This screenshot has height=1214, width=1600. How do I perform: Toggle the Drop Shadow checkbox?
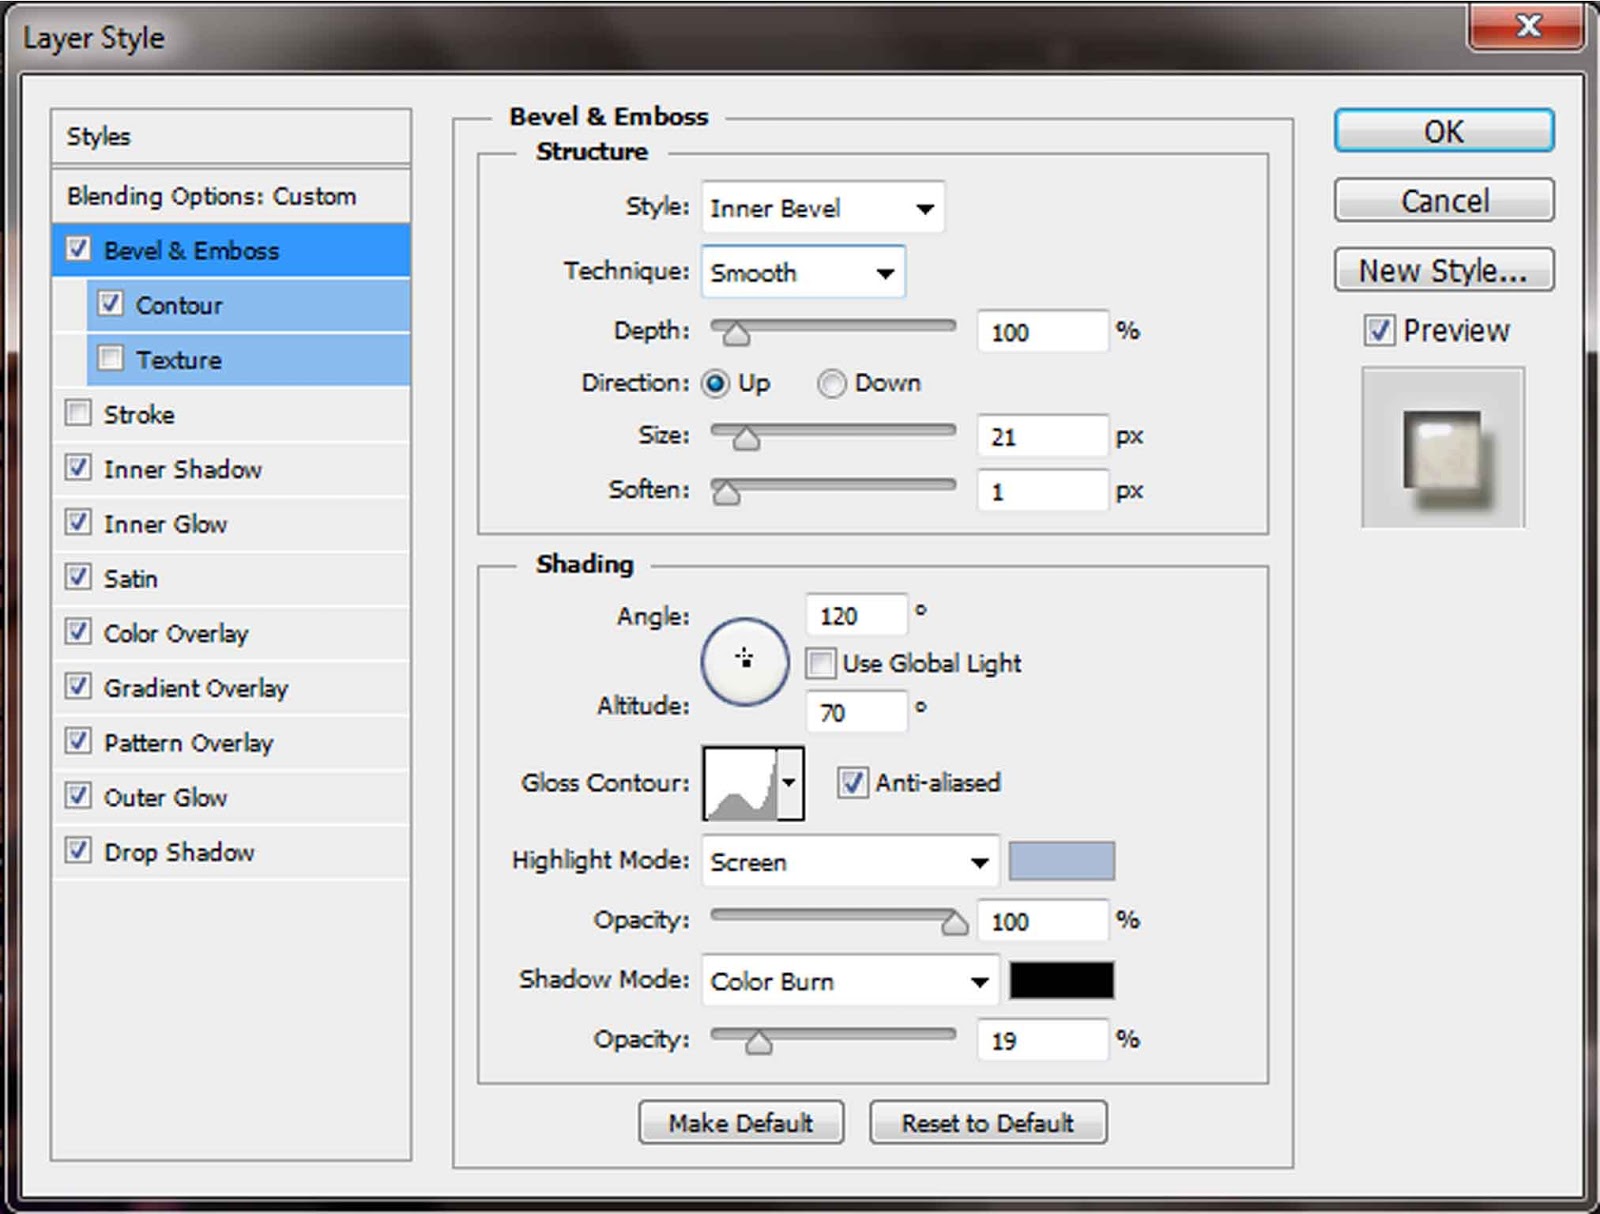78,851
